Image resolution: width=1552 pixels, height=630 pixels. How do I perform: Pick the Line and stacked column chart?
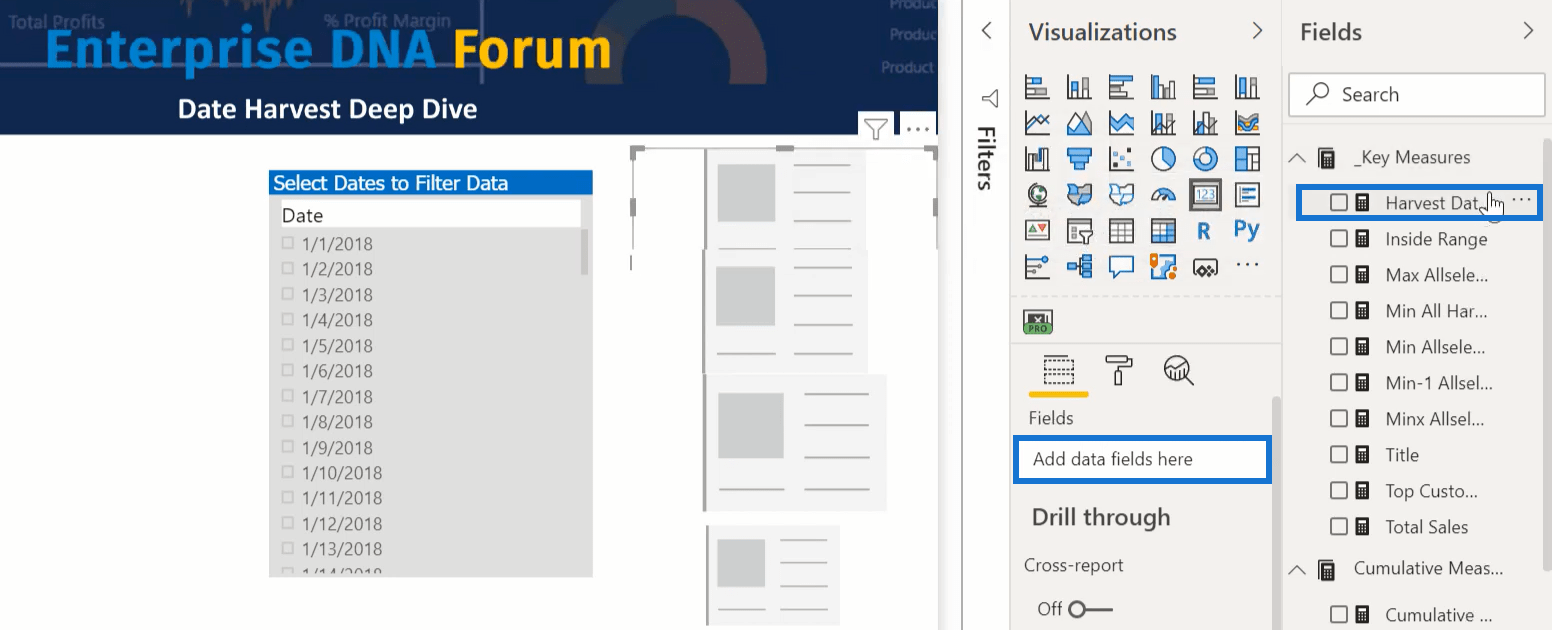click(1163, 123)
